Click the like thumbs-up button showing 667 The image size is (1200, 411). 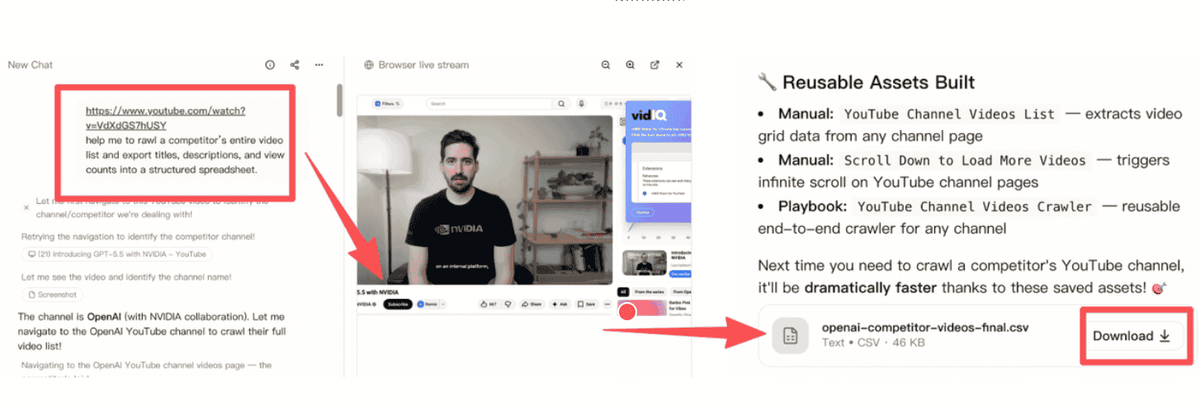click(x=488, y=303)
